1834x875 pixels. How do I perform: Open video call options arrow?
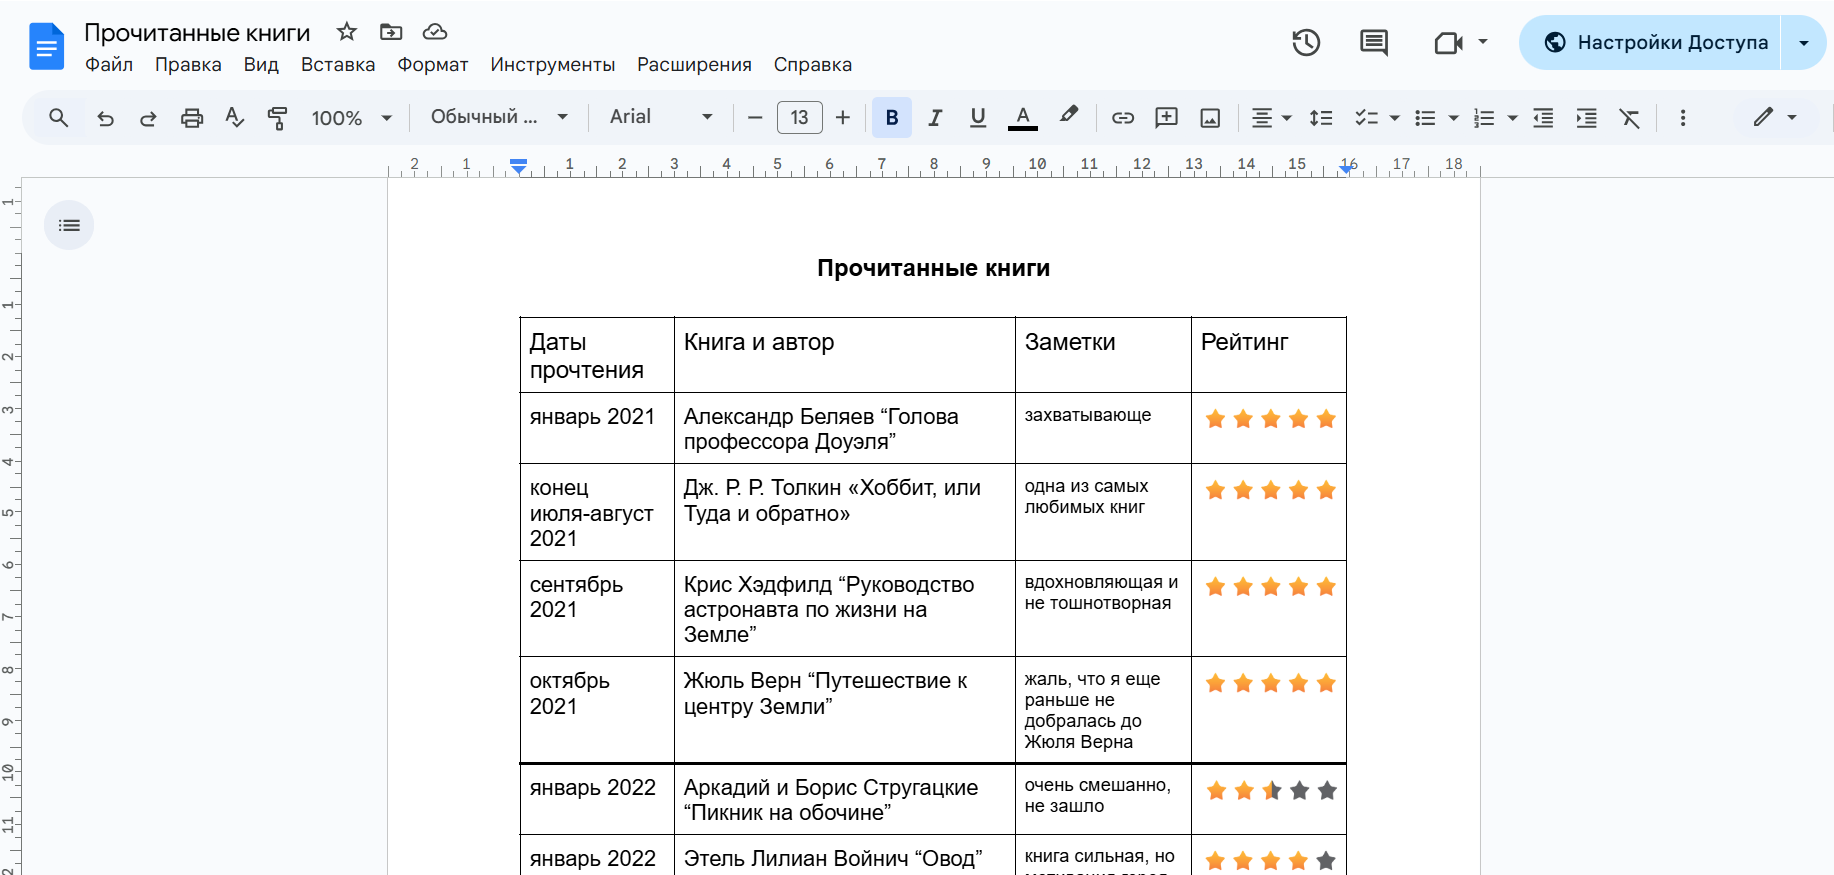tap(1483, 42)
